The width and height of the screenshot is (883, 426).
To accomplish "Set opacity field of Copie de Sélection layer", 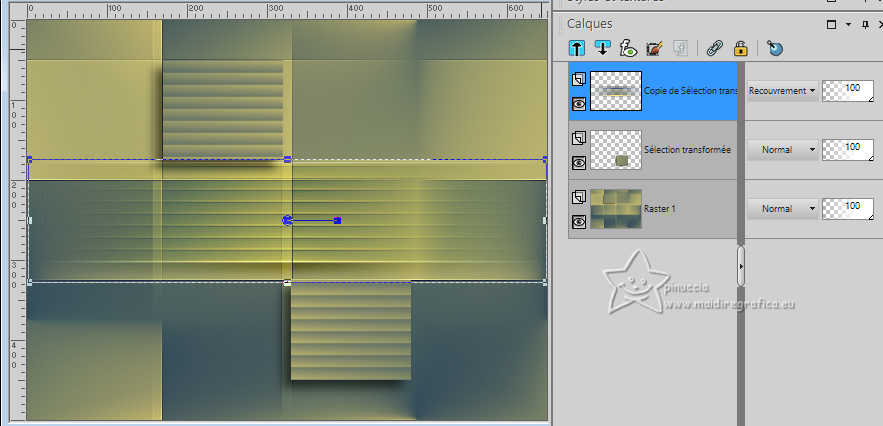I will coord(848,91).
